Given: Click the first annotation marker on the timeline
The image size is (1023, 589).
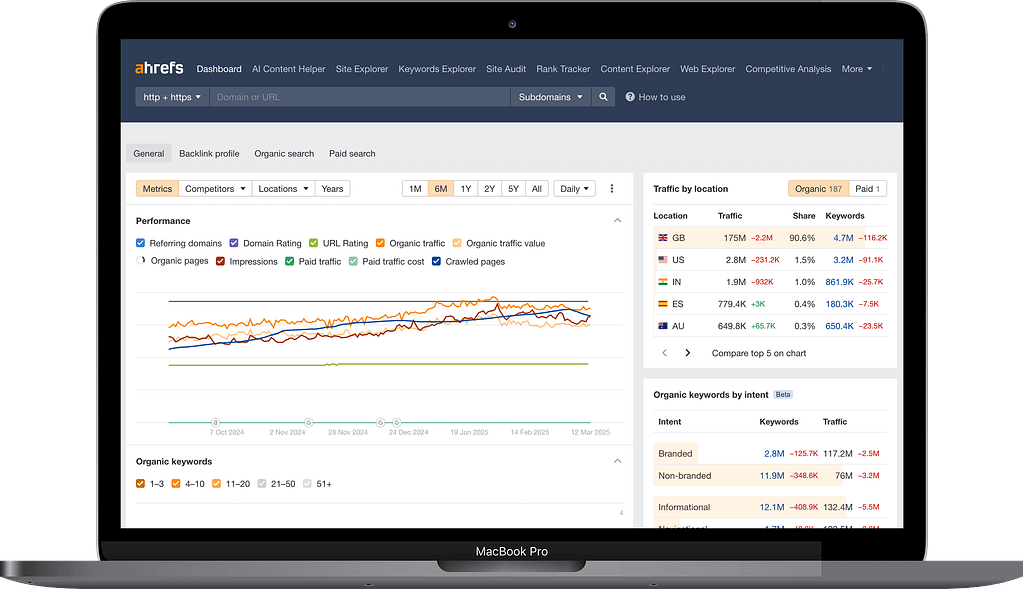Looking at the screenshot, I should coord(215,423).
